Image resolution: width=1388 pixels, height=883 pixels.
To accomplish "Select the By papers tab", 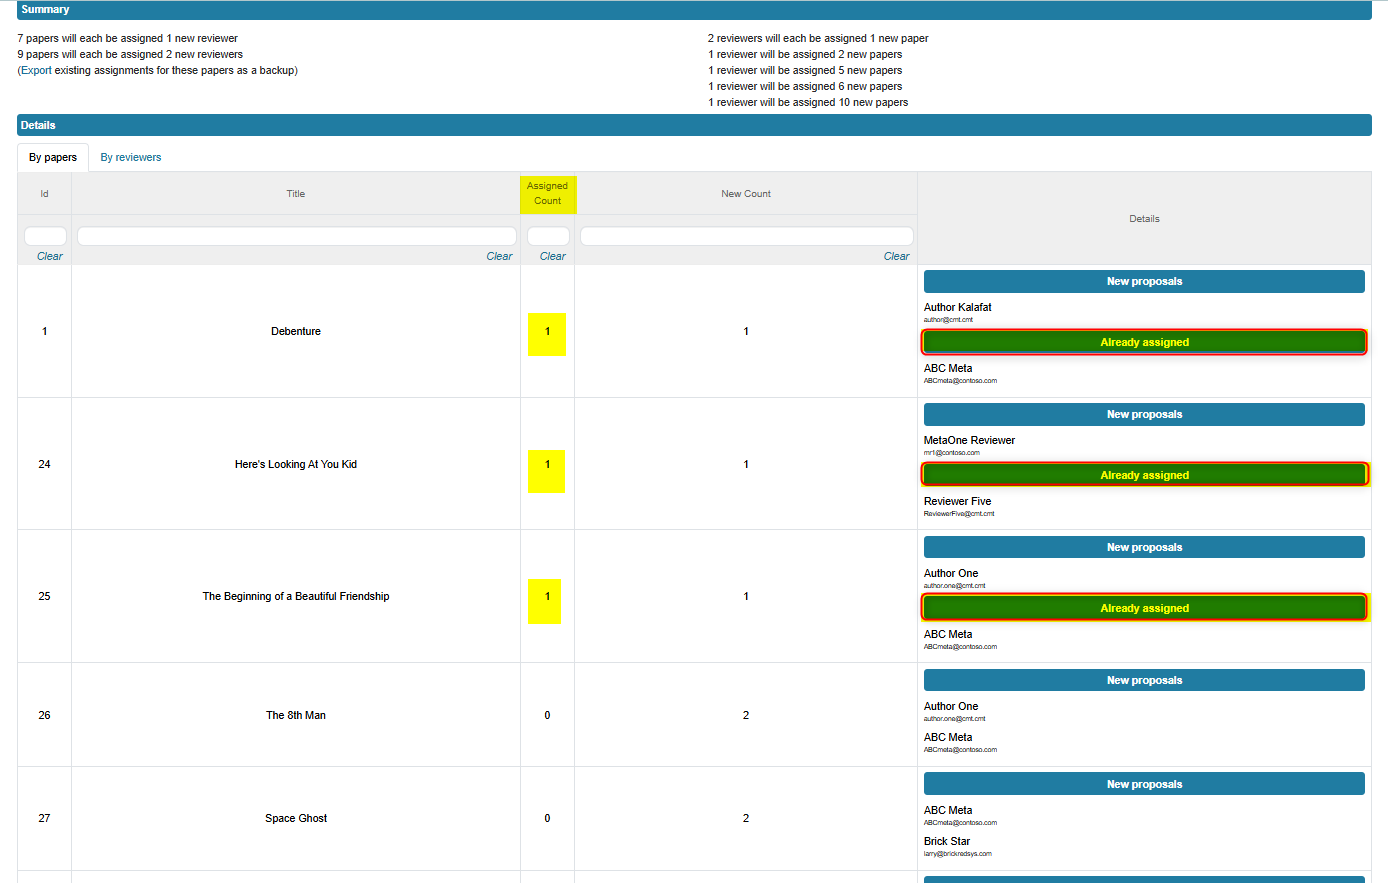I will pos(52,157).
